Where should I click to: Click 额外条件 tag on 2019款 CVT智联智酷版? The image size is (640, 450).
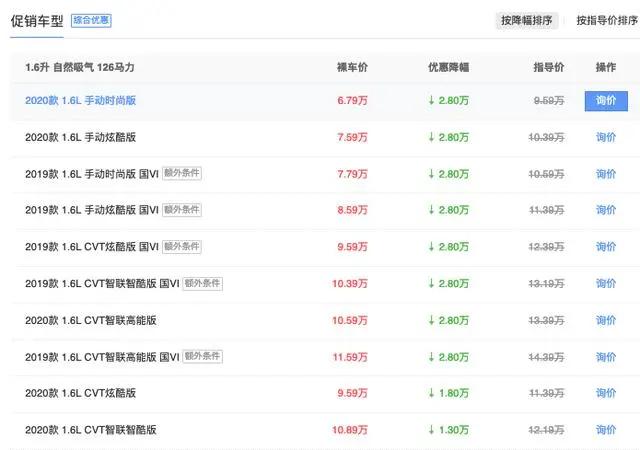(202, 283)
